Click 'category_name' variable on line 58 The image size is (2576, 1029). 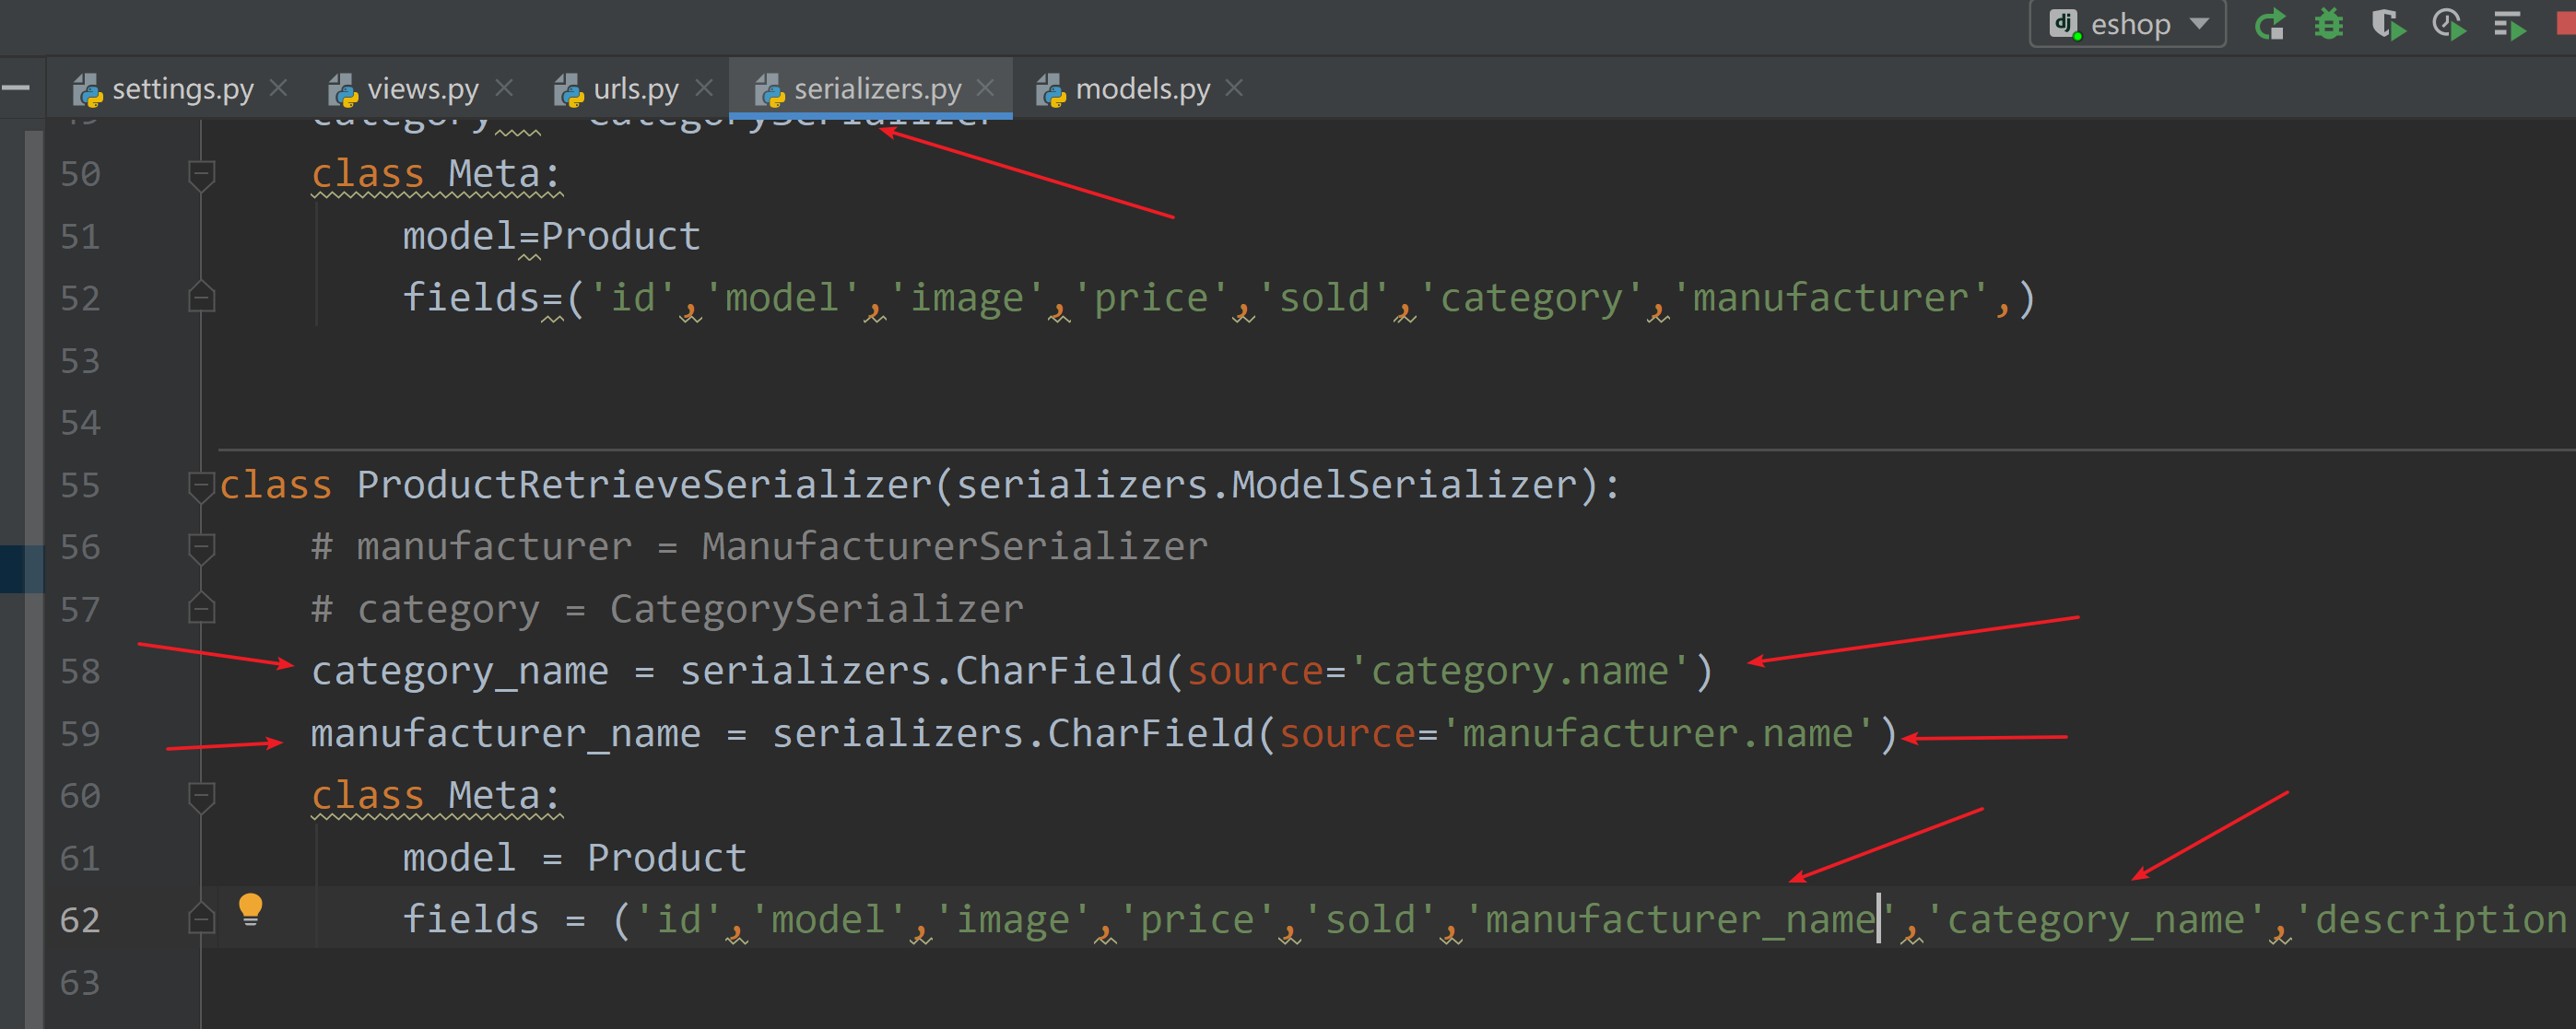460,671
